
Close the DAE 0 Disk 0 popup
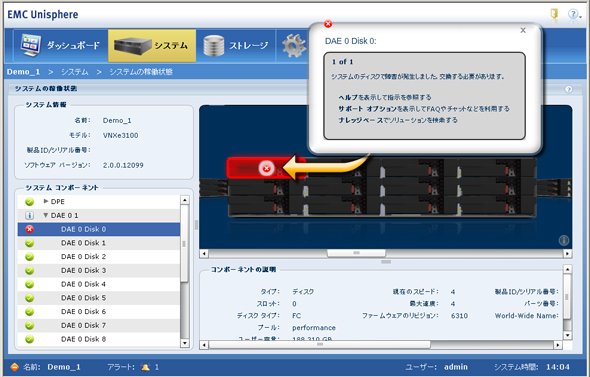coord(523,30)
